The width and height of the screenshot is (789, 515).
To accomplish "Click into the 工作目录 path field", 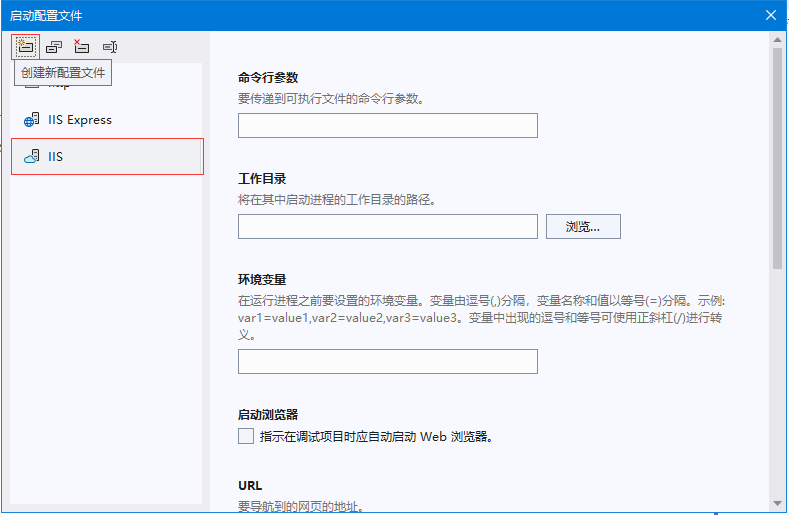I will pyautogui.click(x=387, y=227).
